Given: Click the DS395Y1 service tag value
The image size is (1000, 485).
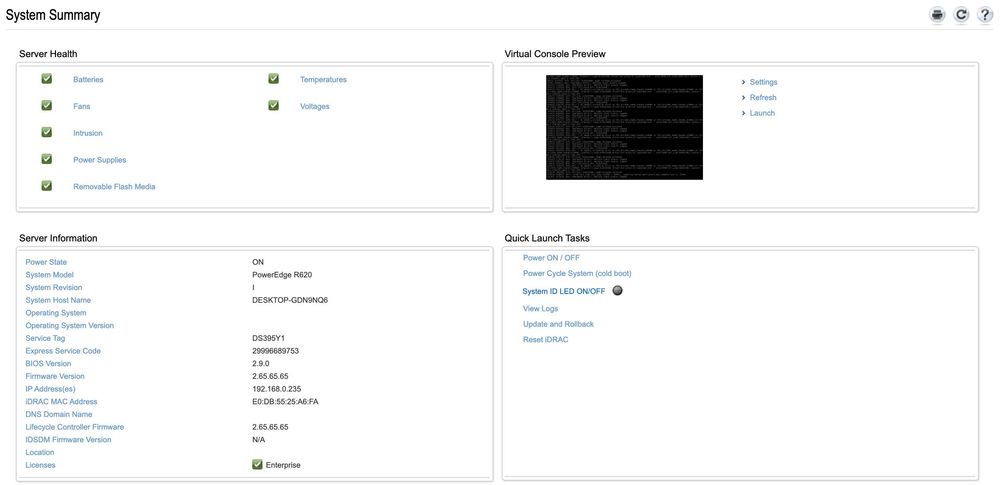Looking at the screenshot, I should tap(268, 338).
